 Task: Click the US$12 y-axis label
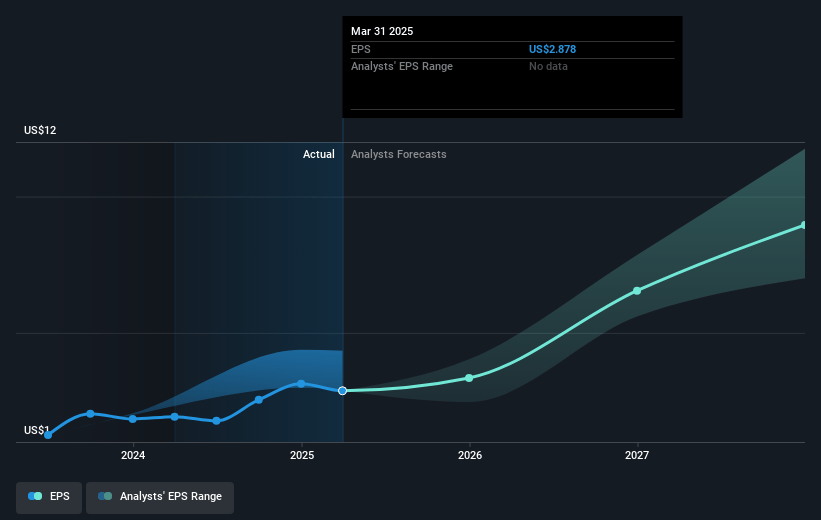tap(41, 131)
